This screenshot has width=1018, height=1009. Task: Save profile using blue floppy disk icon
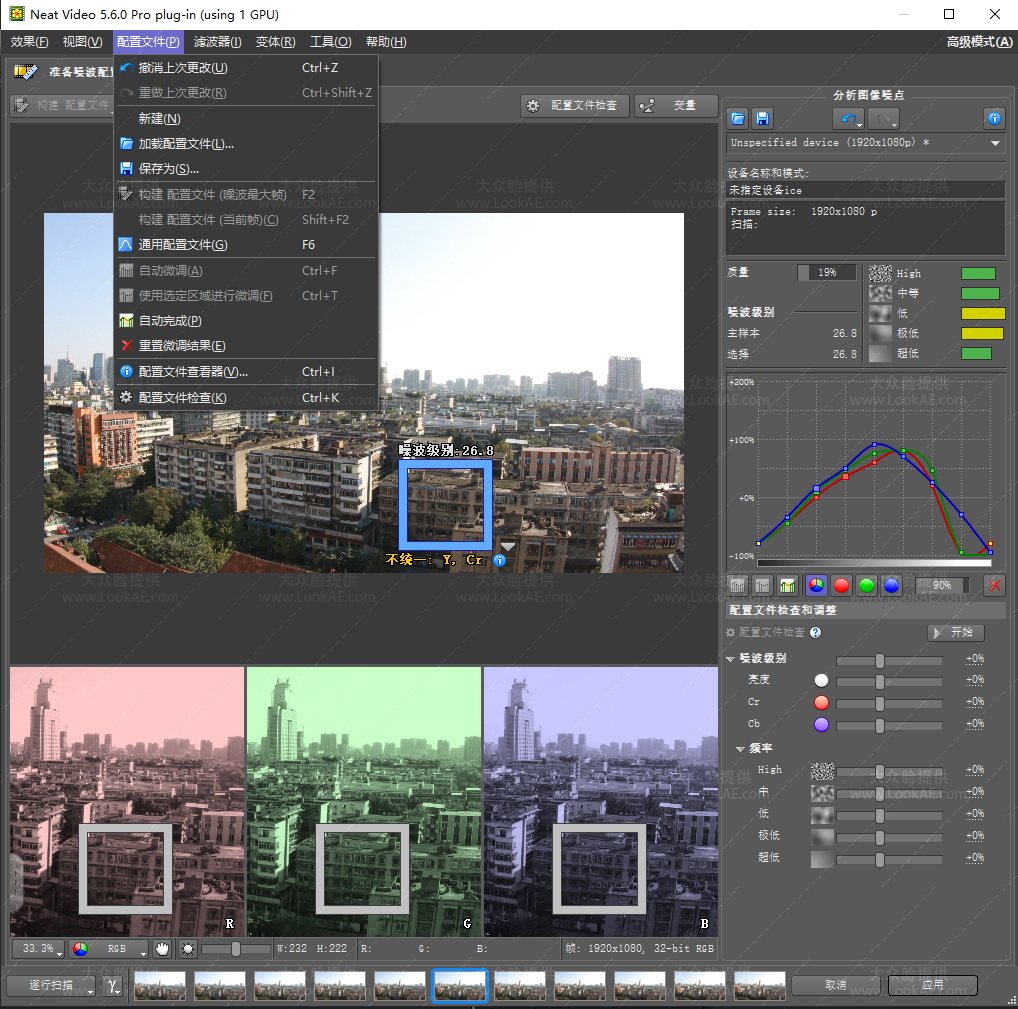(x=762, y=118)
